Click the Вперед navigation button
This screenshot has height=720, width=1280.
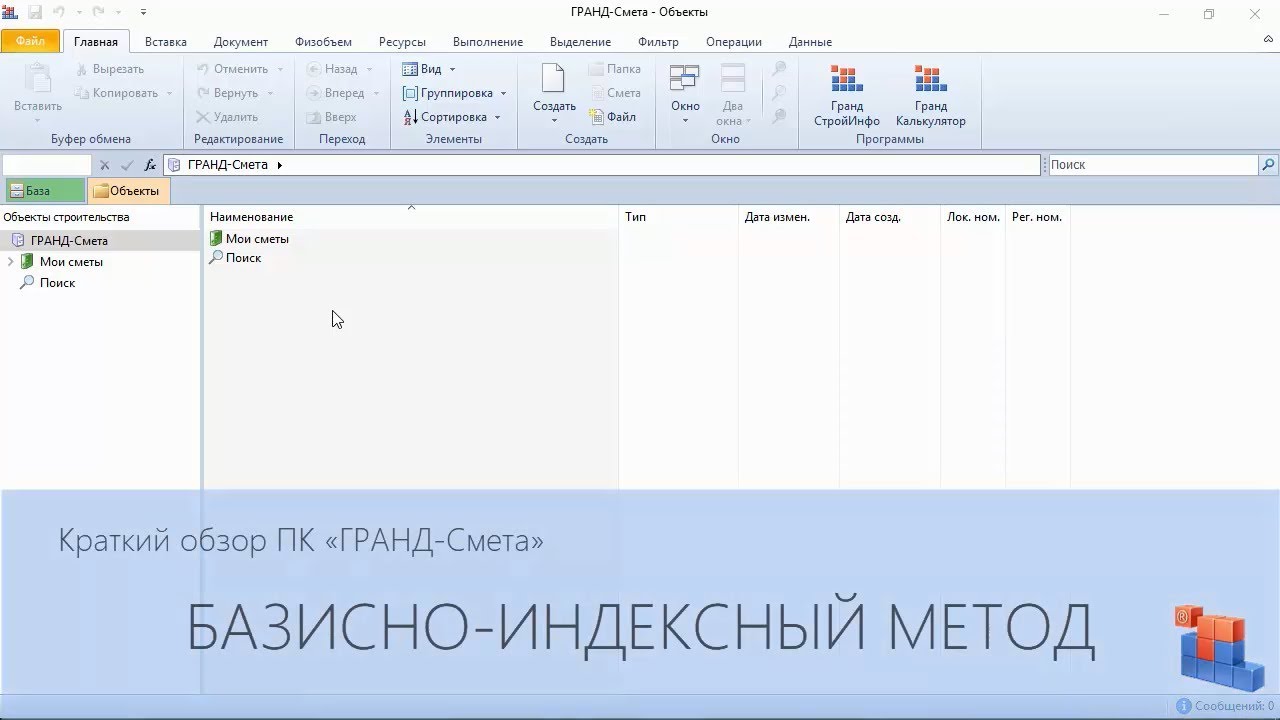pyautogui.click(x=335, y=93)
